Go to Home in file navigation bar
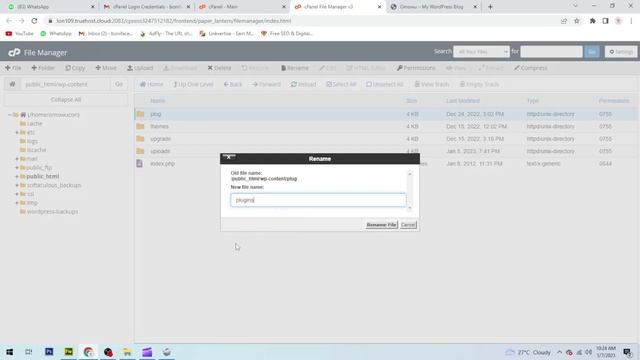Viewport: 640px width, 360px height. (x=151, y=84)
